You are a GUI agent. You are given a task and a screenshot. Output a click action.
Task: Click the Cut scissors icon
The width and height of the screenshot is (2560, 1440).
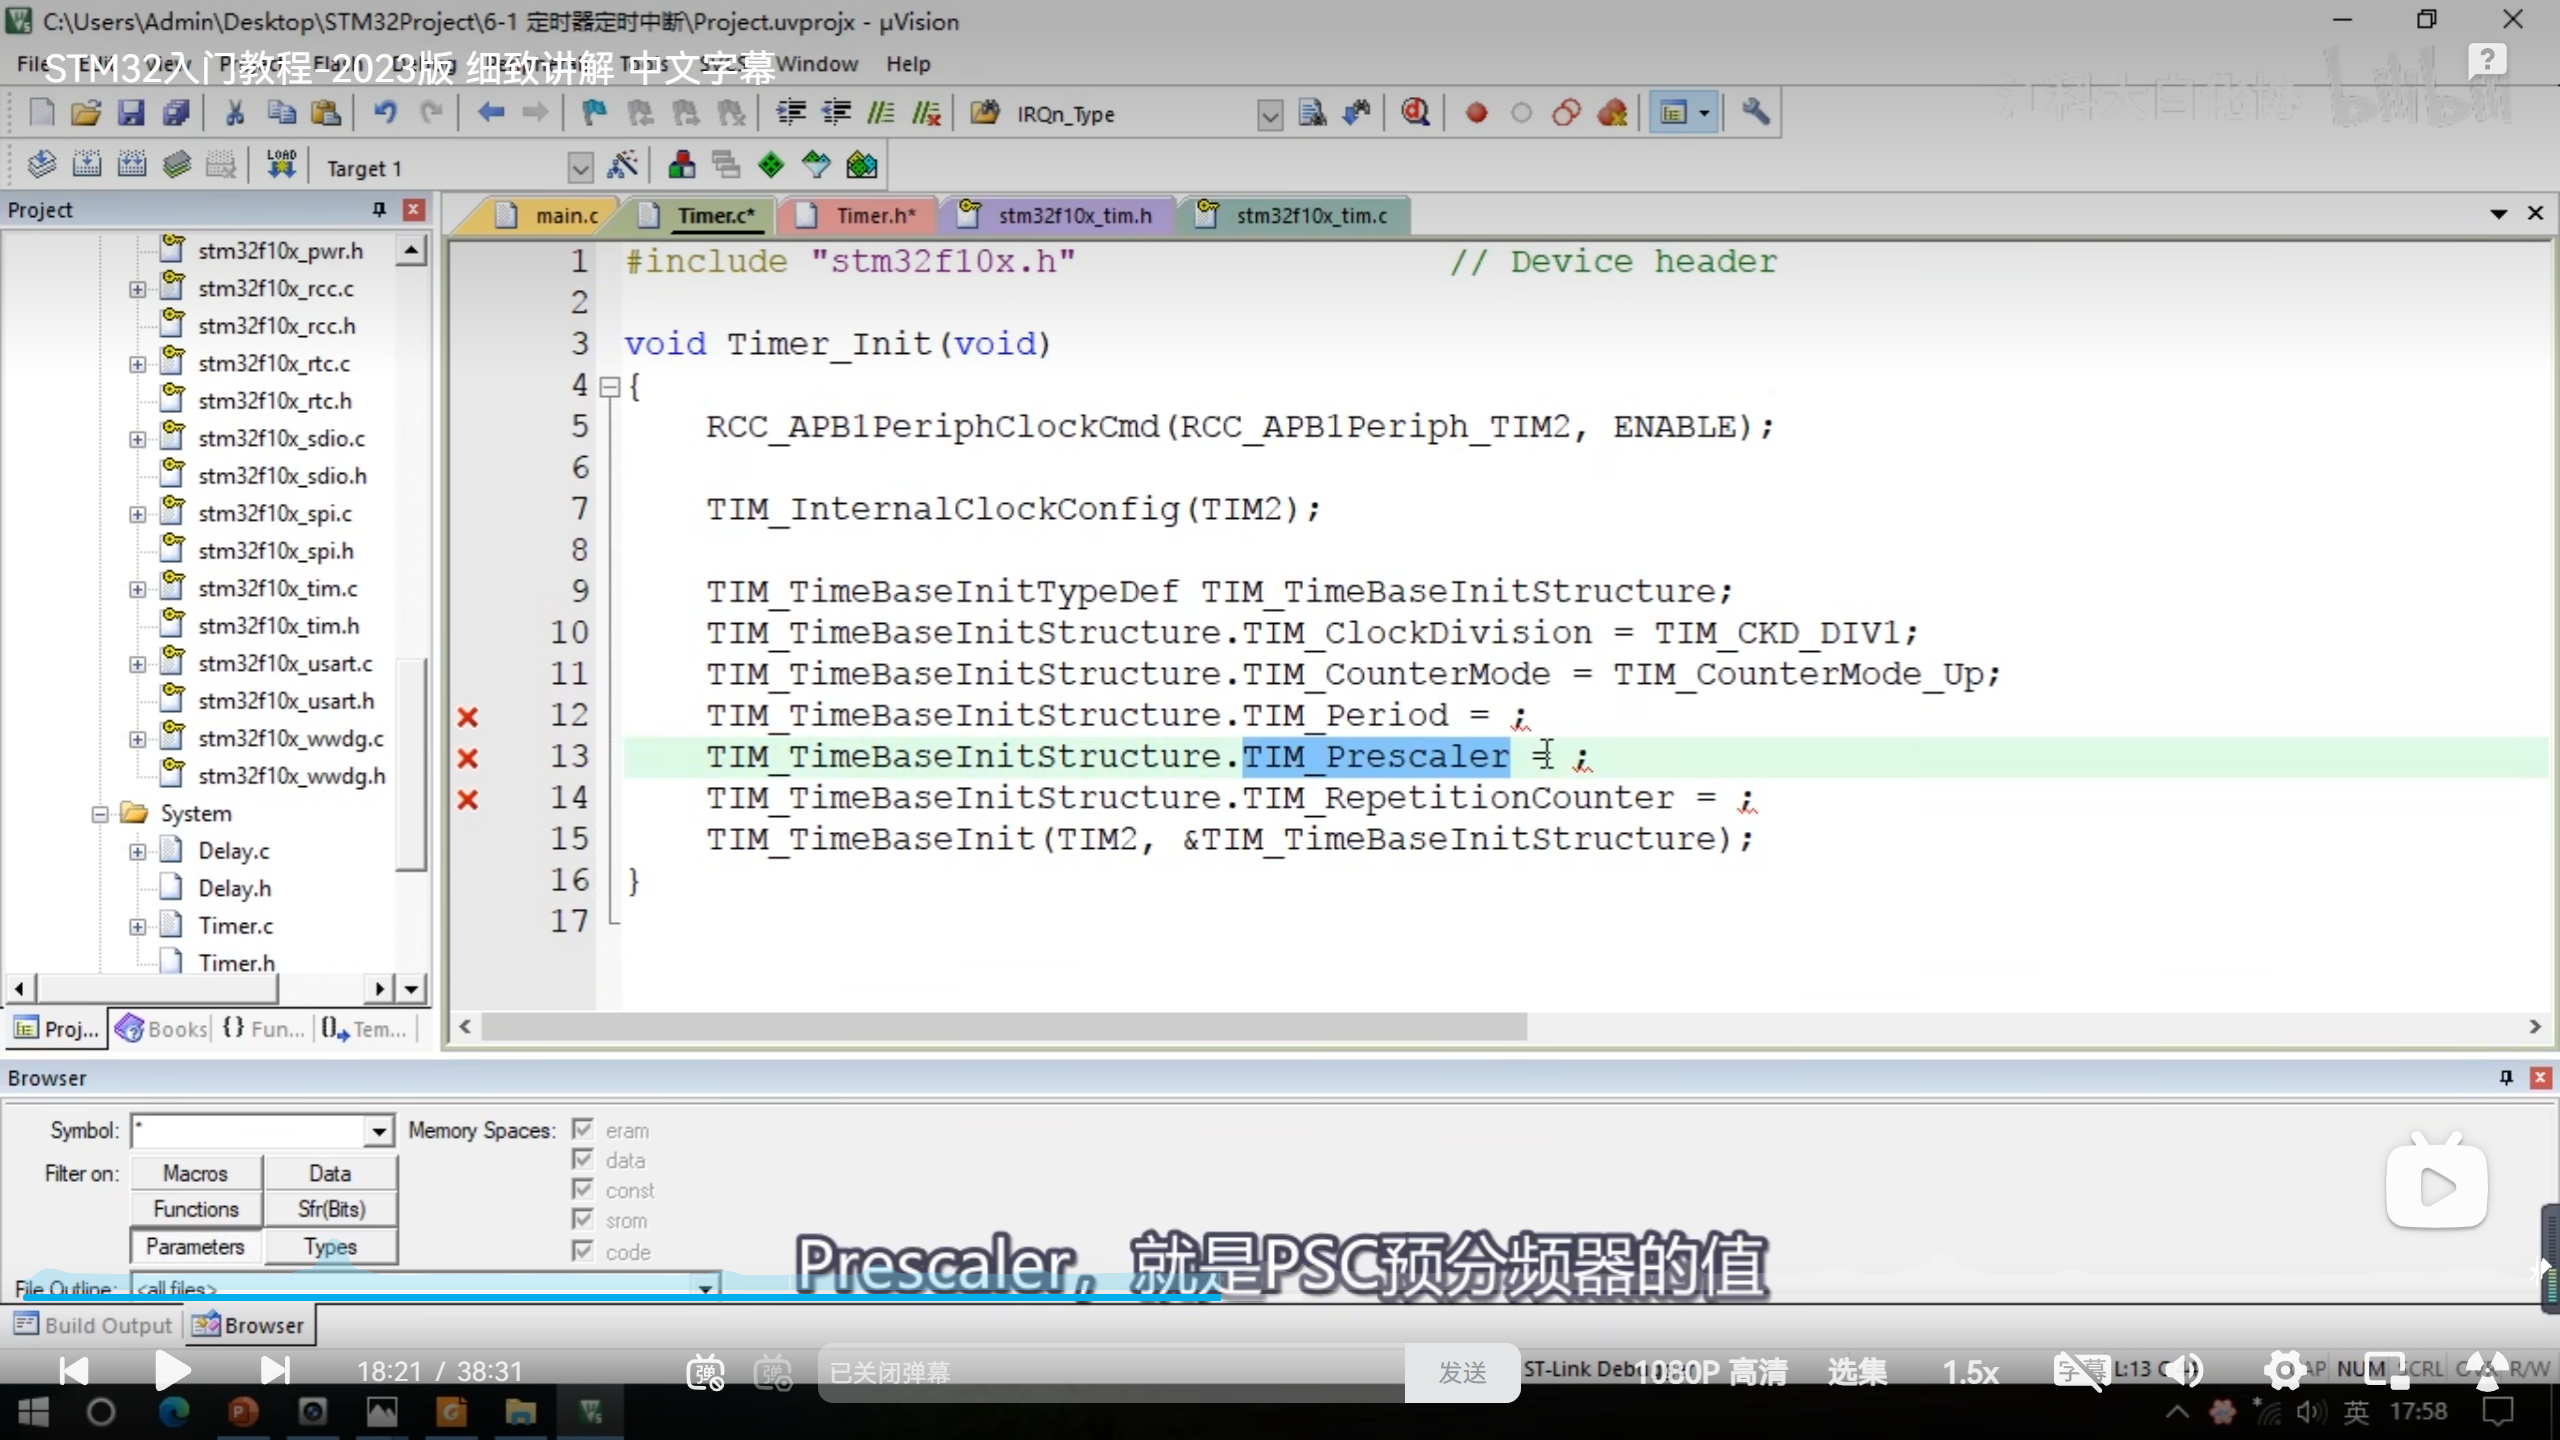click(235, 113)
